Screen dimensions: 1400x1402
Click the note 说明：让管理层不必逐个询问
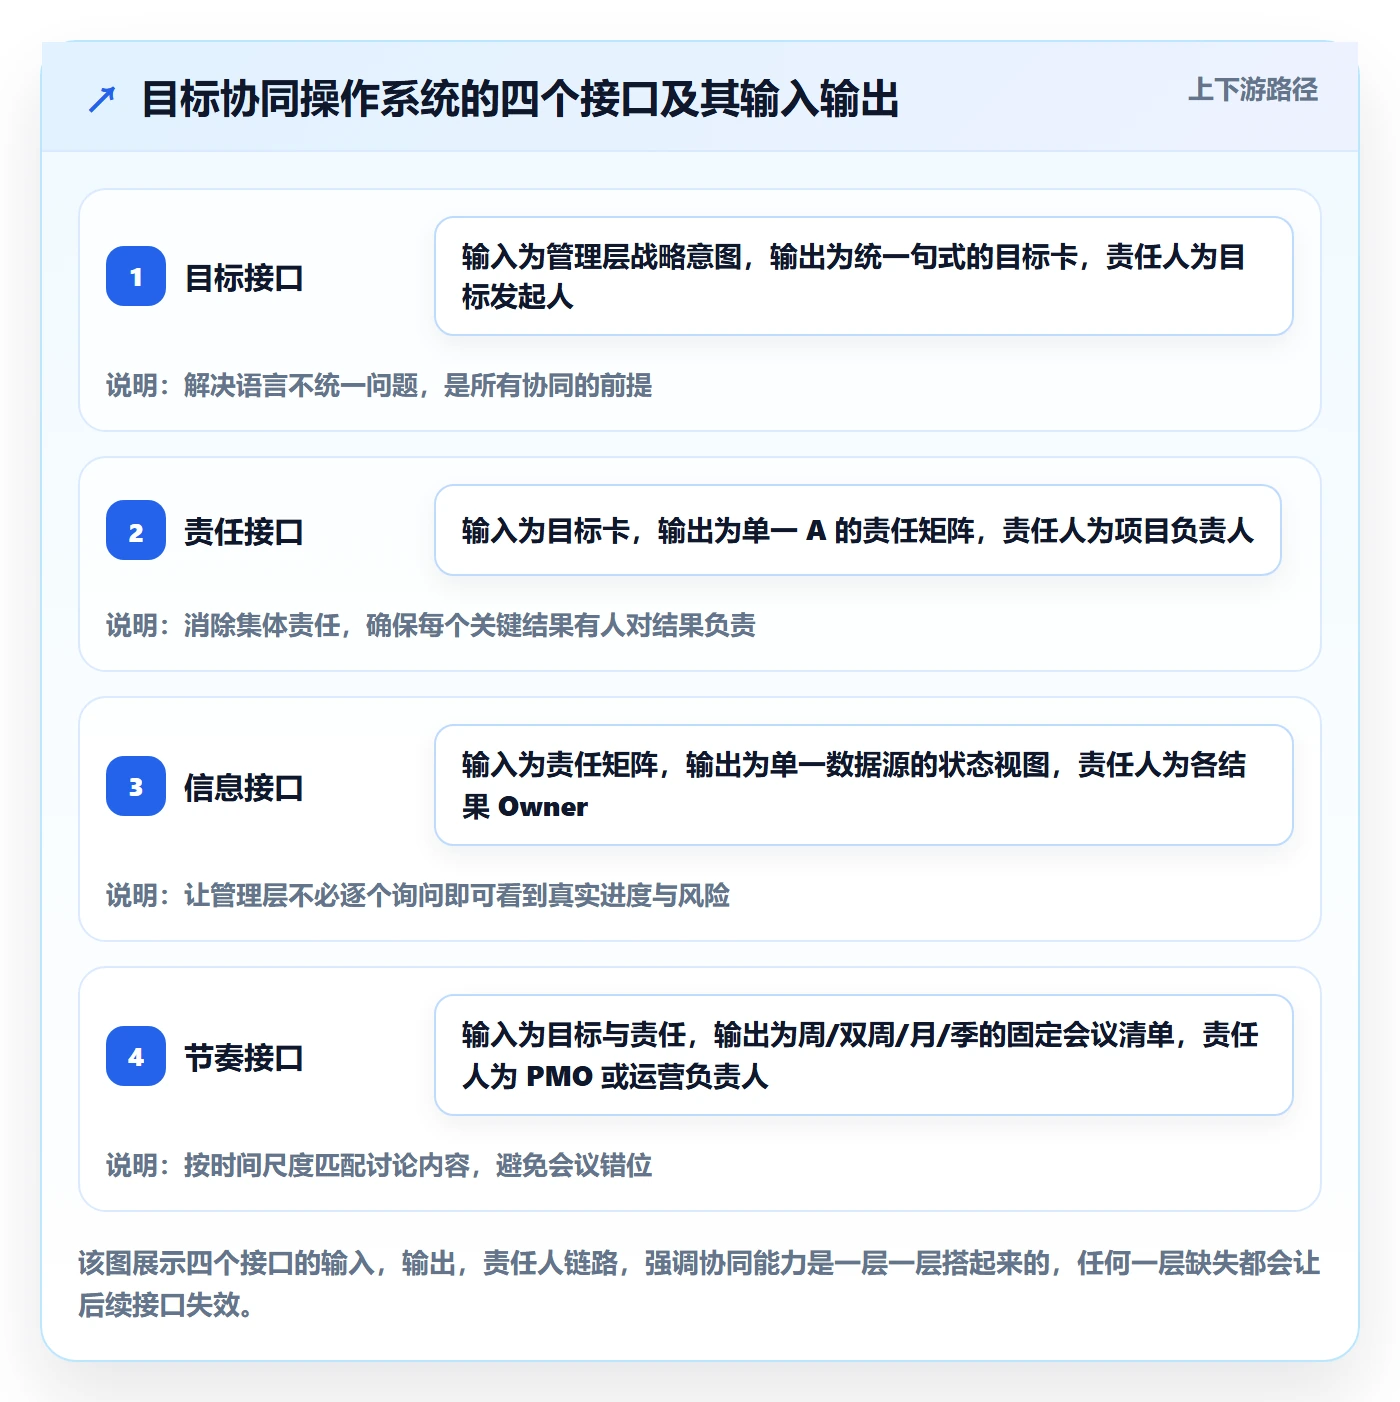pyautogui.click(x=418, y=895)
